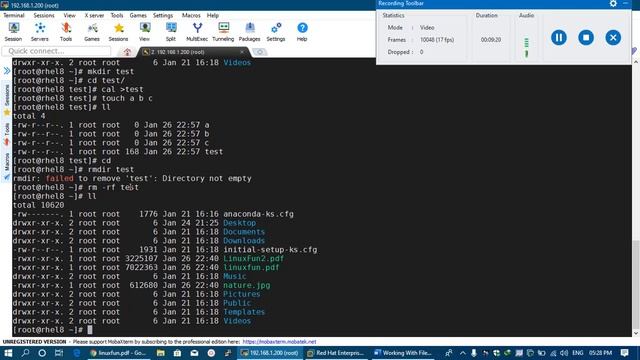Click the volume speaker tray icon

[x=564, y=353]
